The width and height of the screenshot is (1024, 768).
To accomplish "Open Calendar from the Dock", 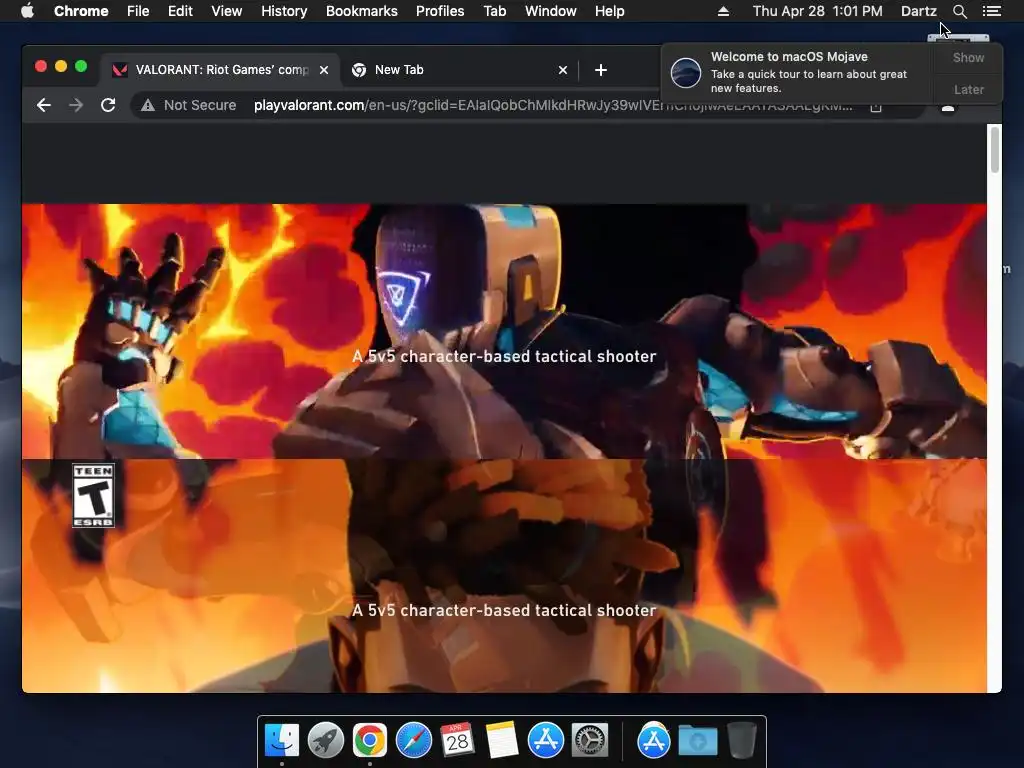I will coord(457,741).
